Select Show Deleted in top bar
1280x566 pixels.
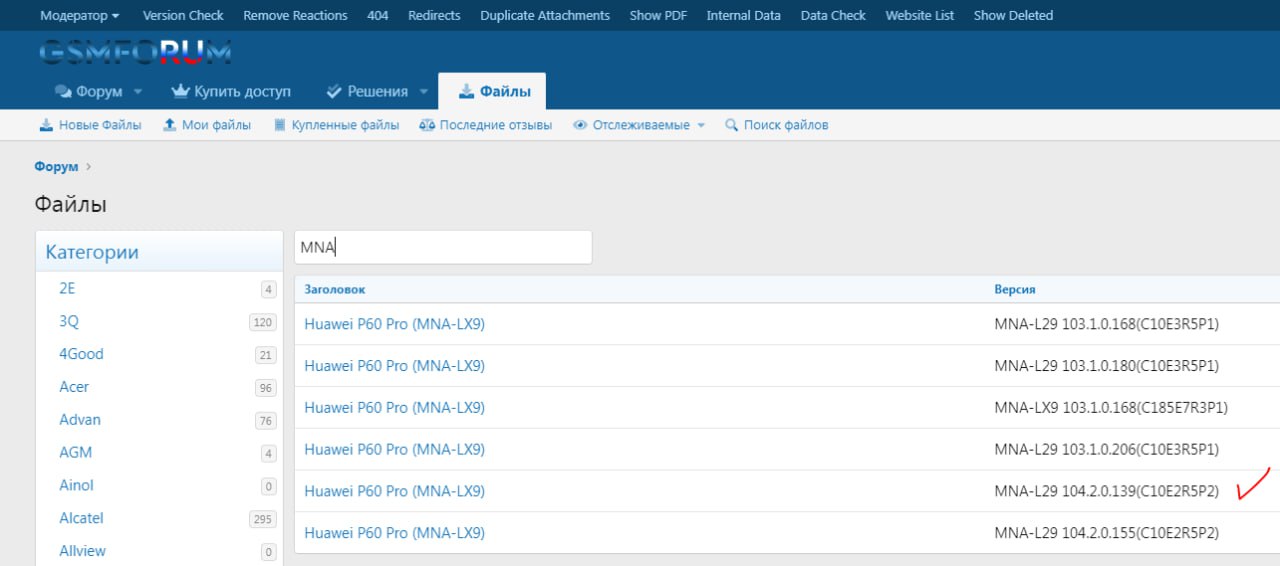point(1013,15)
